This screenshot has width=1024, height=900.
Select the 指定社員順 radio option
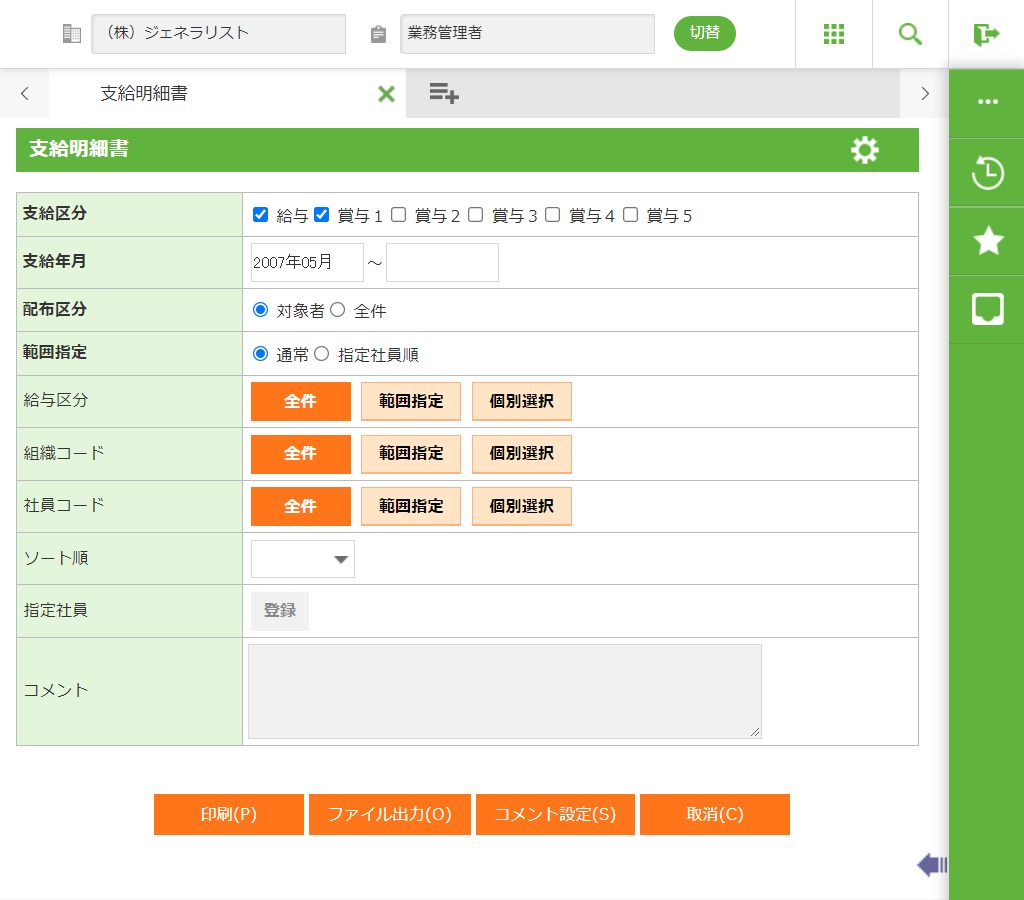(x=322, y=353)
